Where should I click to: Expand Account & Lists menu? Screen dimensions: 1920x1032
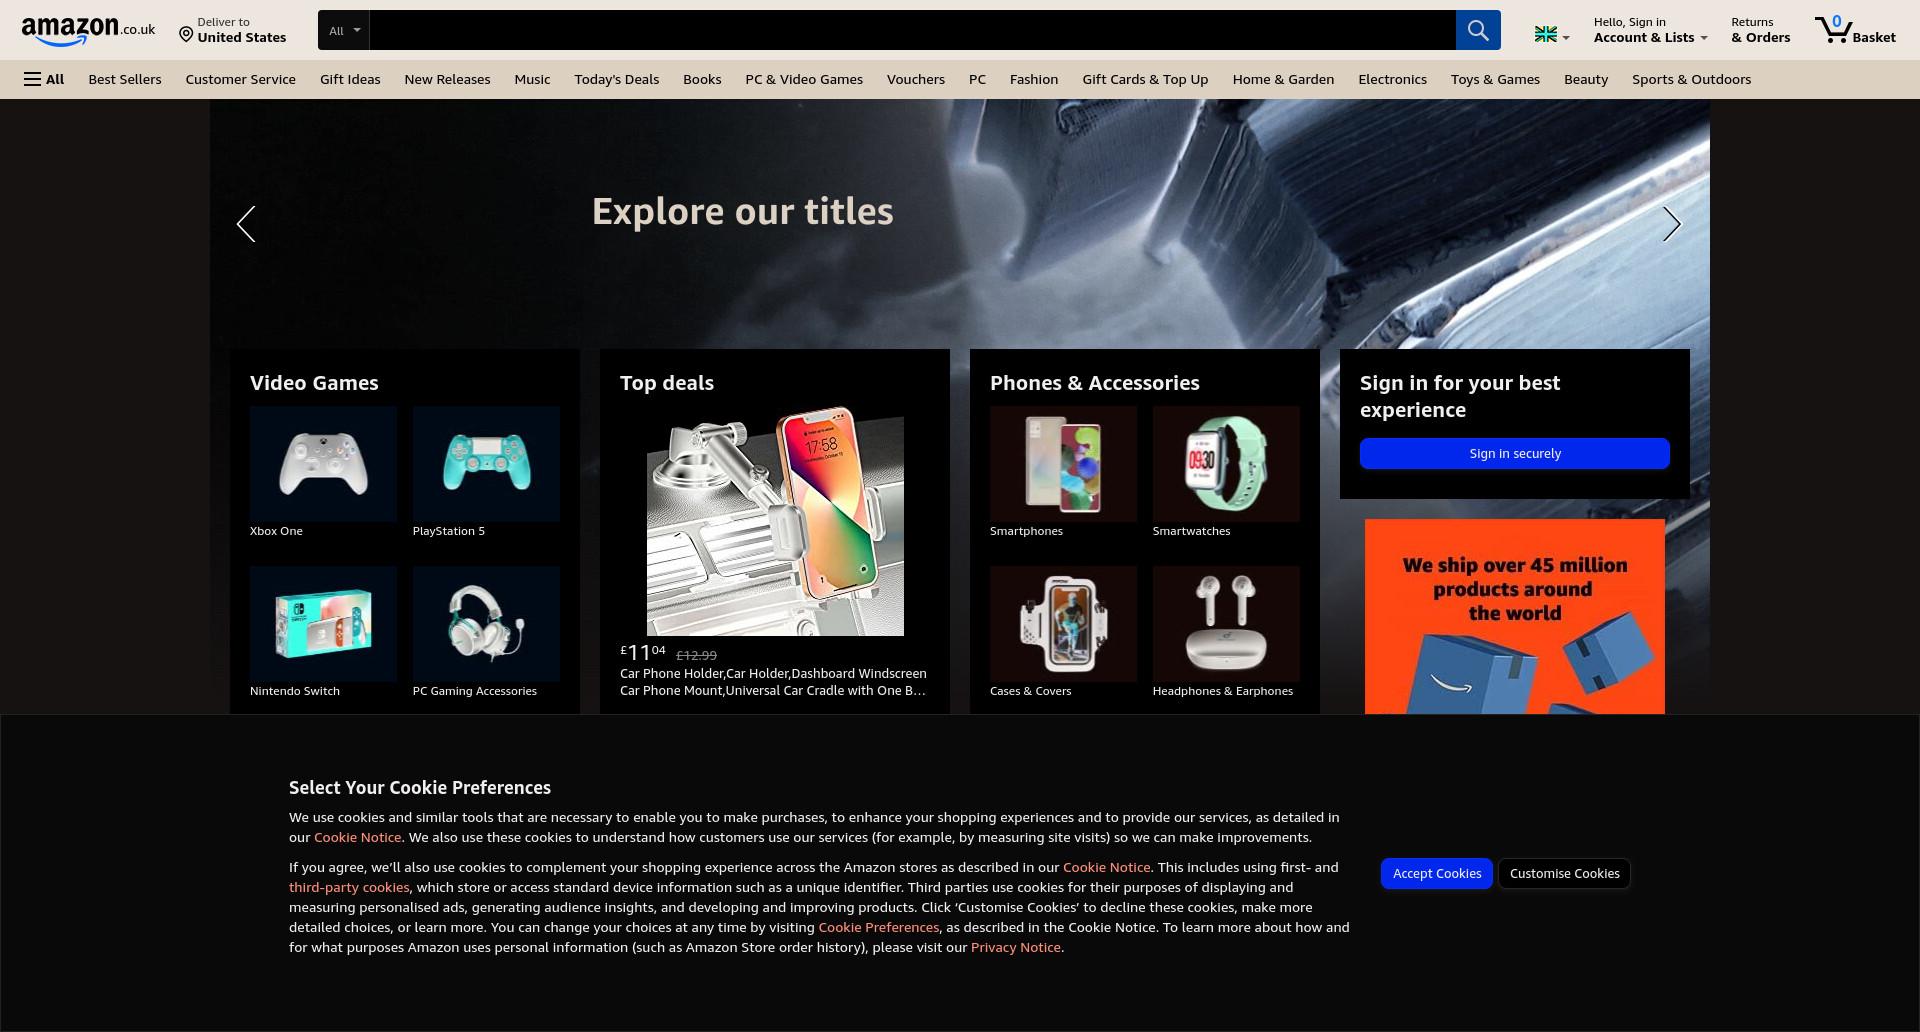coord(1650,30)
